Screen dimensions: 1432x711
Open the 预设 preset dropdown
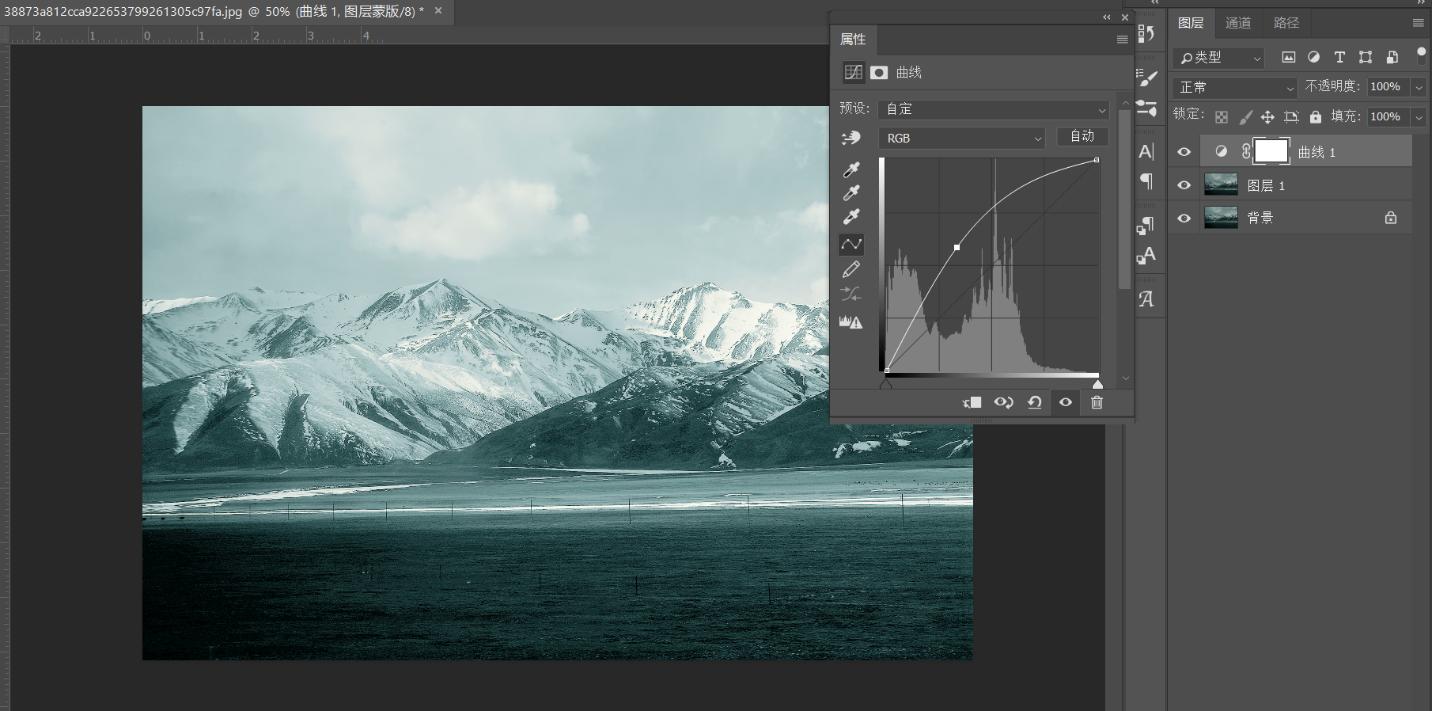992,108
